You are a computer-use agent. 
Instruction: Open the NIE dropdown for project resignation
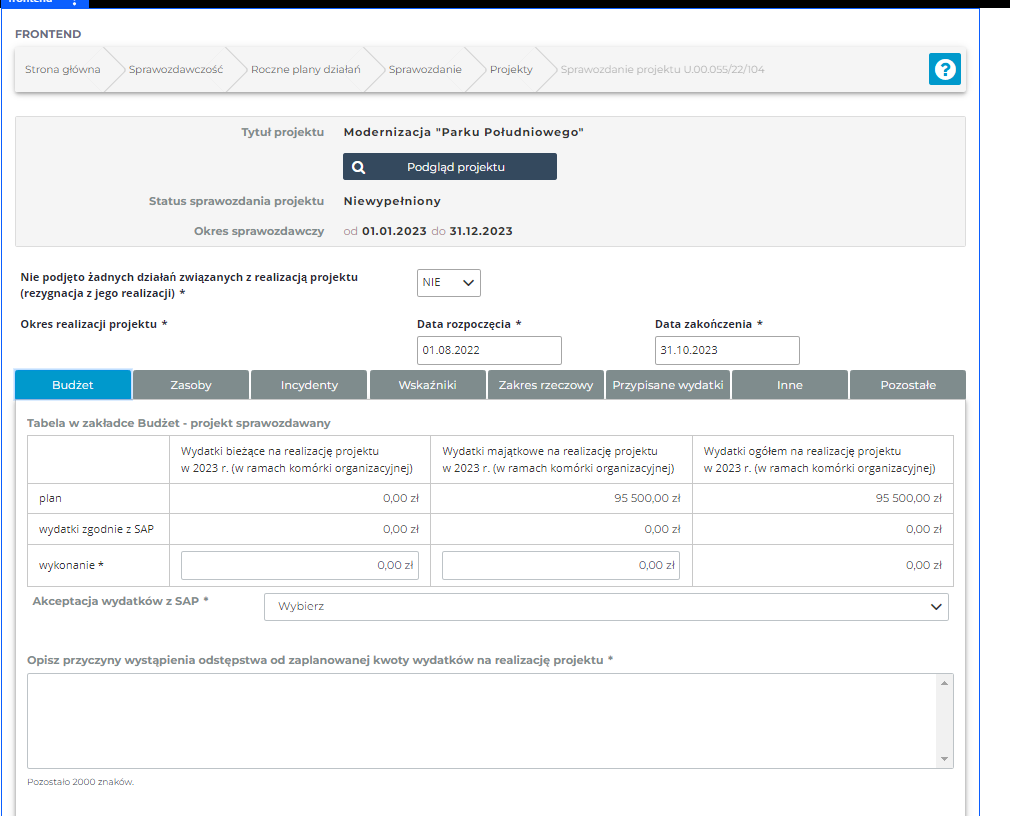(x=449, y=283)
